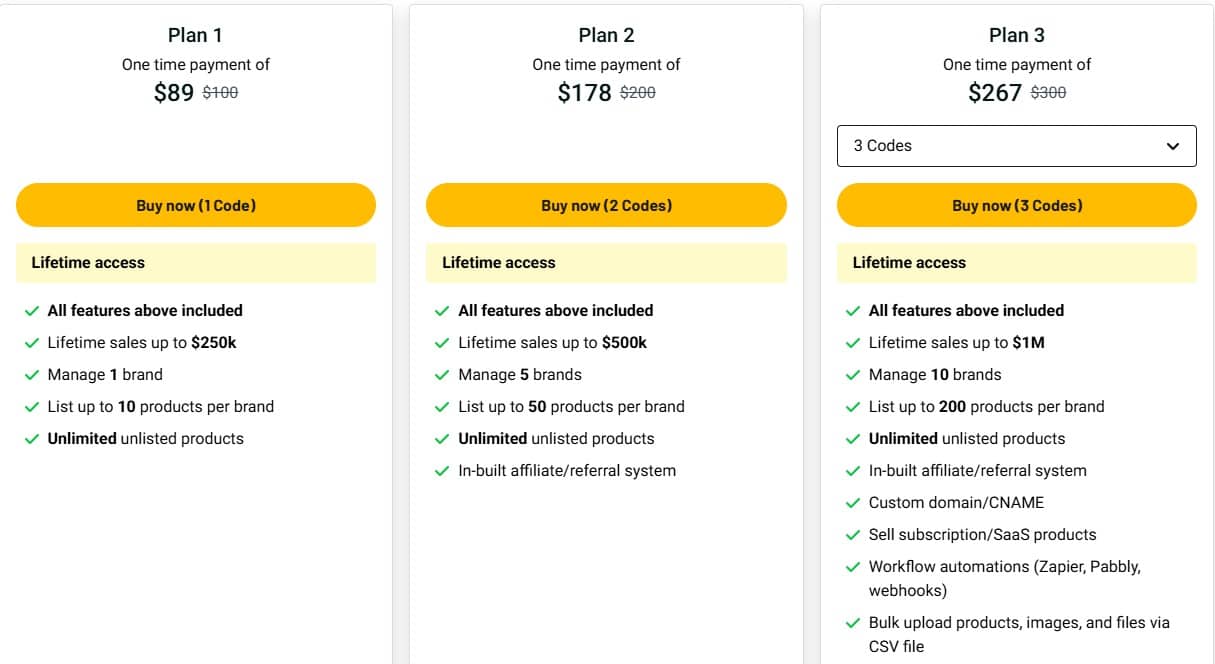1215x664 pixels.
Task: Click Buy now (1 Code) button
Action: point(196,205)
